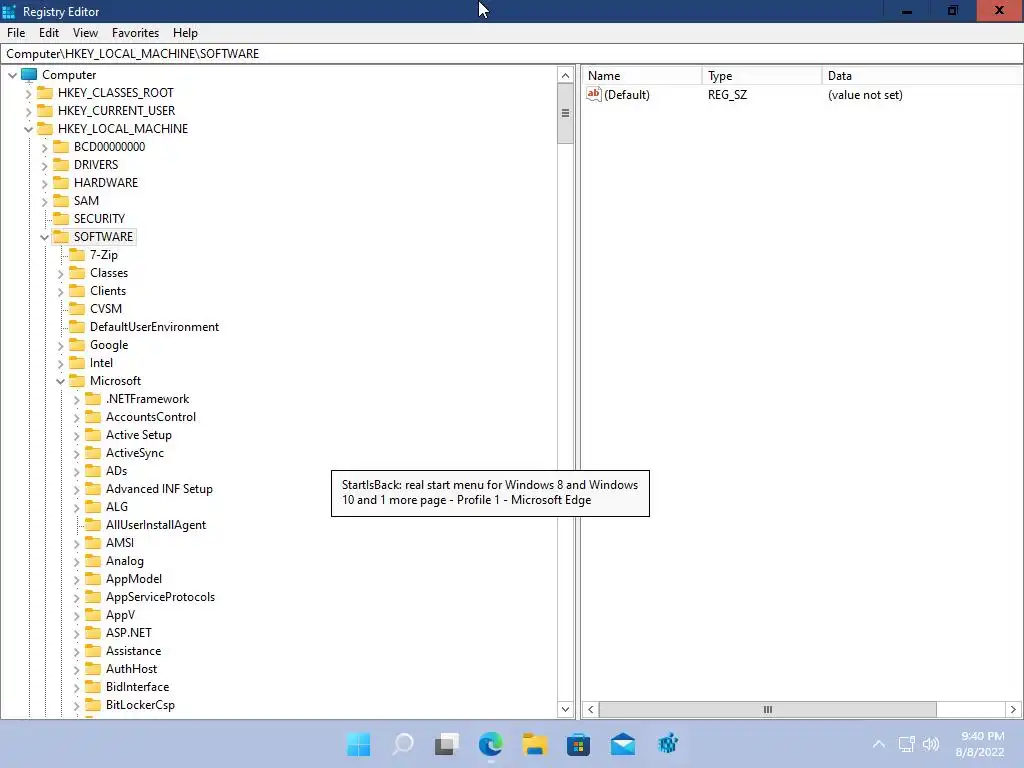Collapse the SOFTWARE key
Image resolution: width=1024 pixels, height=768 pixels.
coord(44,237)
